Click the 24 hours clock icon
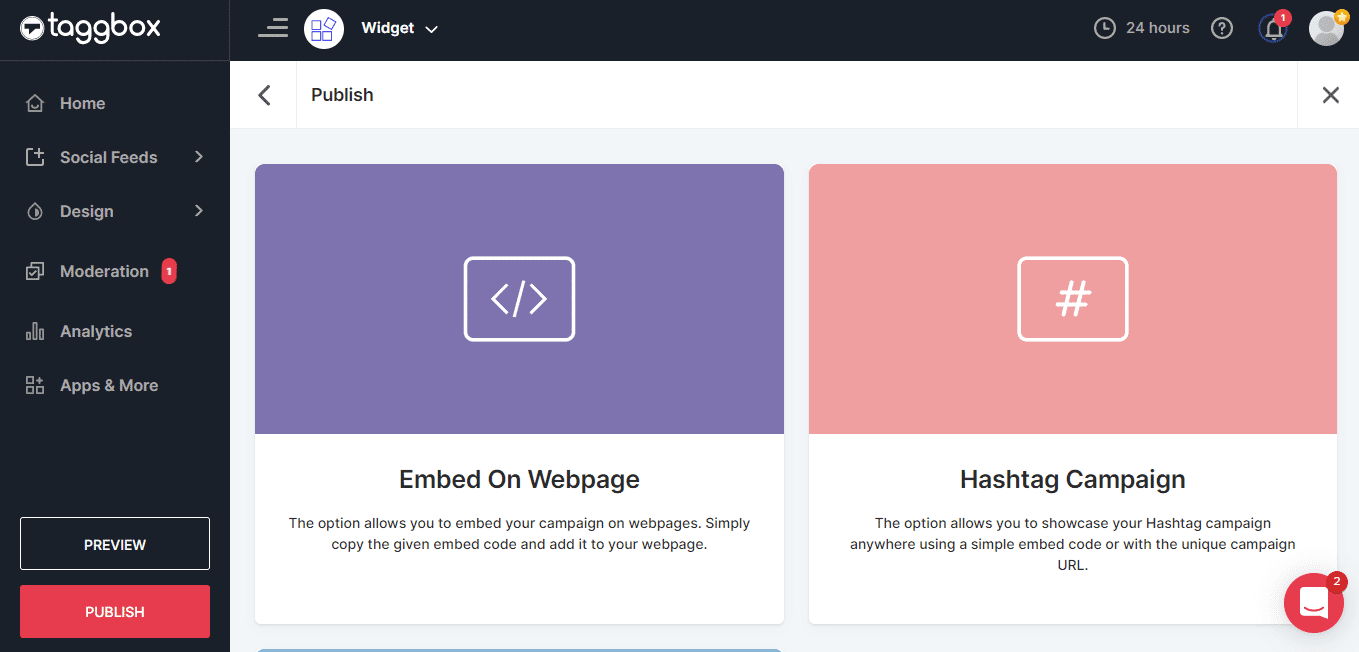 click(x=1104, y=28)
